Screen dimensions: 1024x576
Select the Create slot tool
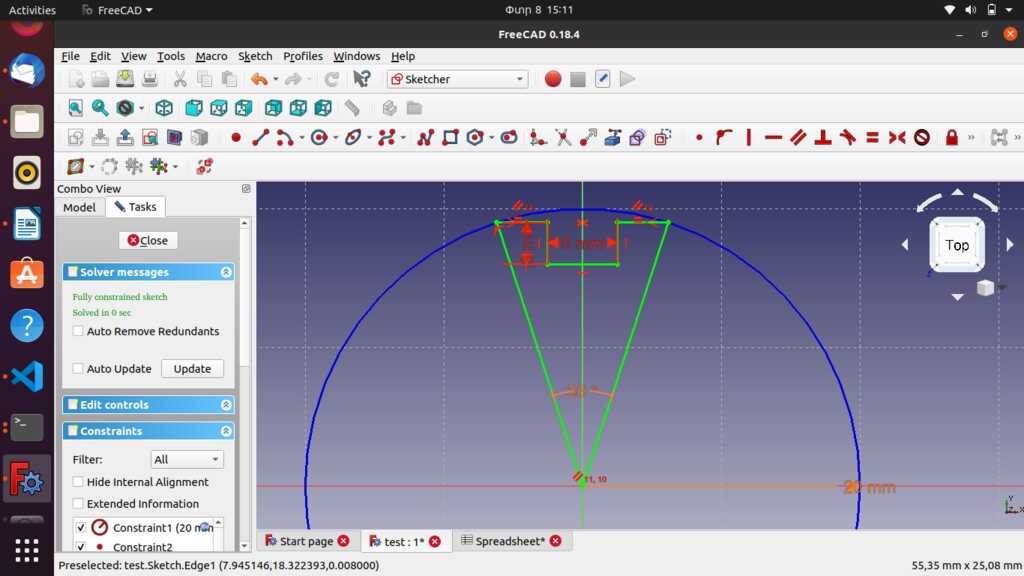pos(509,138)
